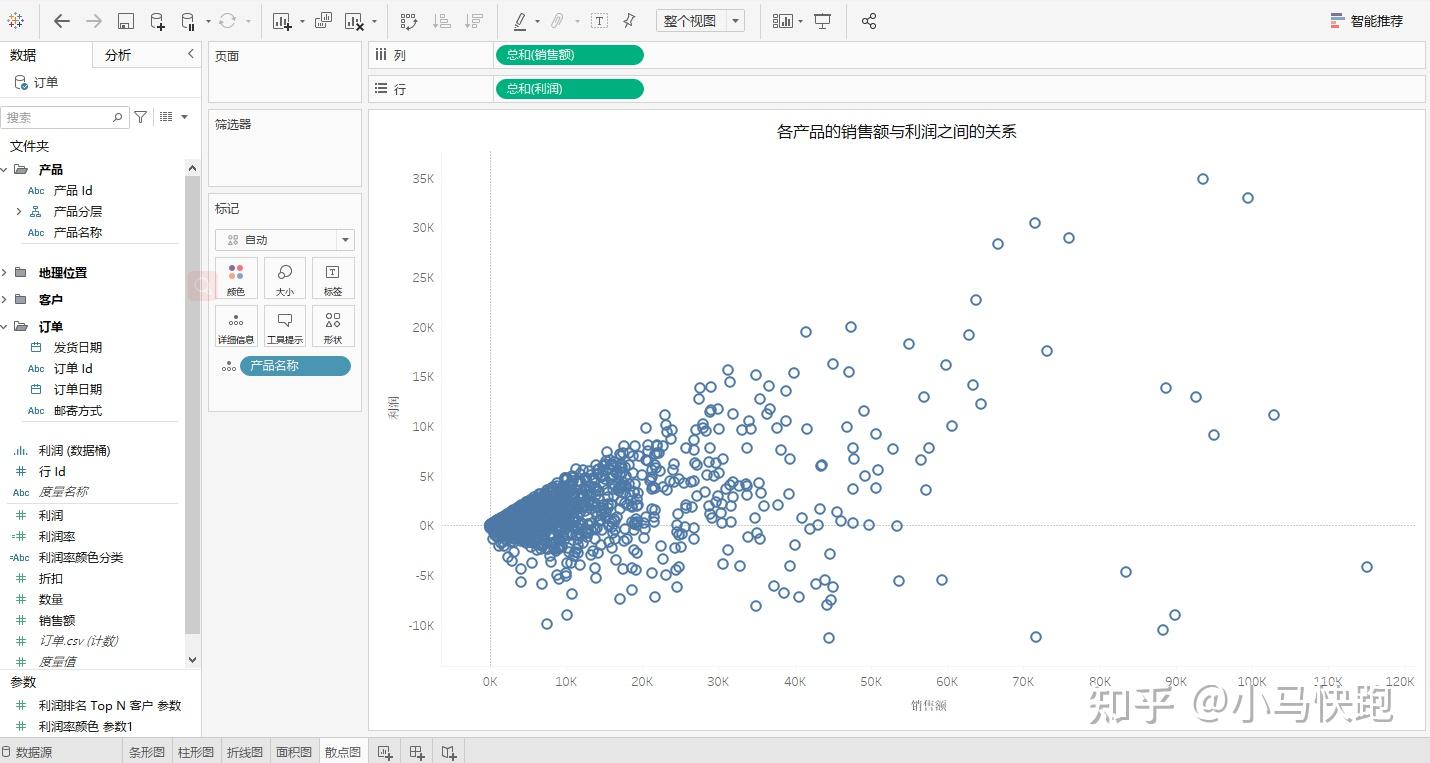
Task: Show mark labels T icon
Action: [x=599, y=21]
